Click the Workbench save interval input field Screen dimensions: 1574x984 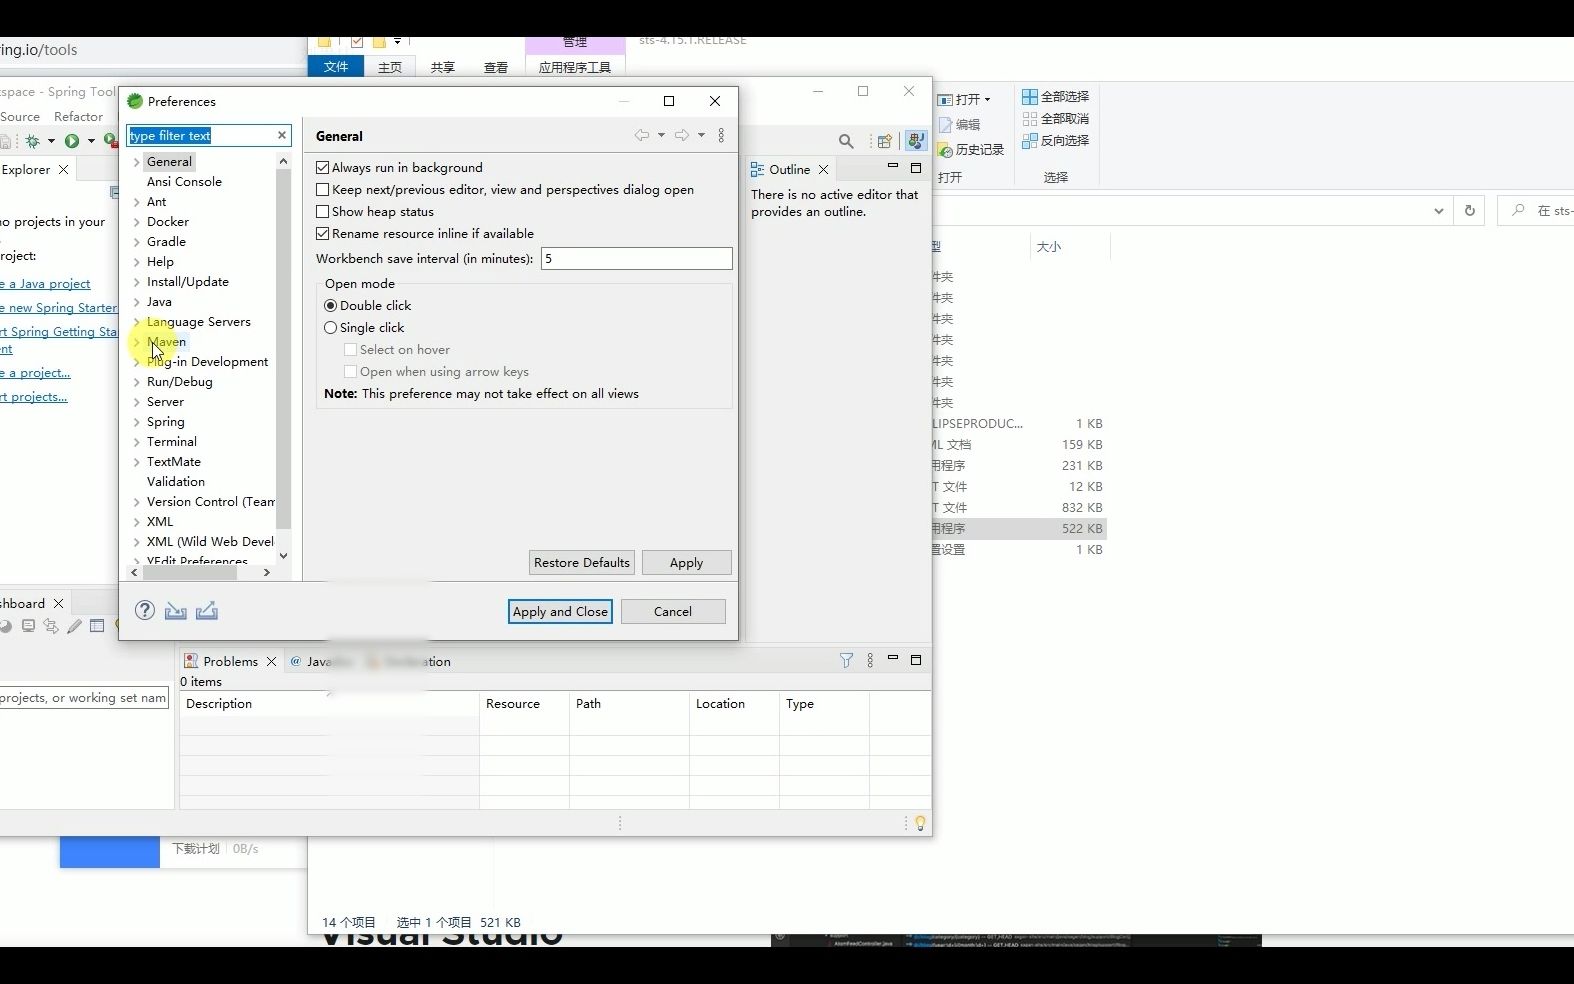[x=637, y=258]
